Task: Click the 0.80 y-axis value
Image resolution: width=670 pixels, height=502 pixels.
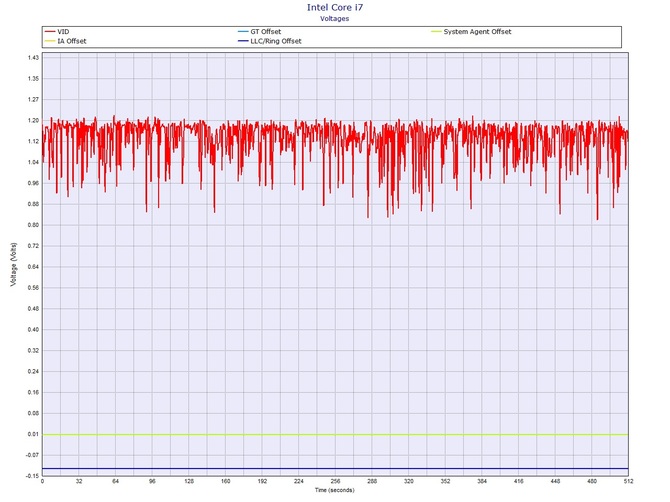Action: 34,225
